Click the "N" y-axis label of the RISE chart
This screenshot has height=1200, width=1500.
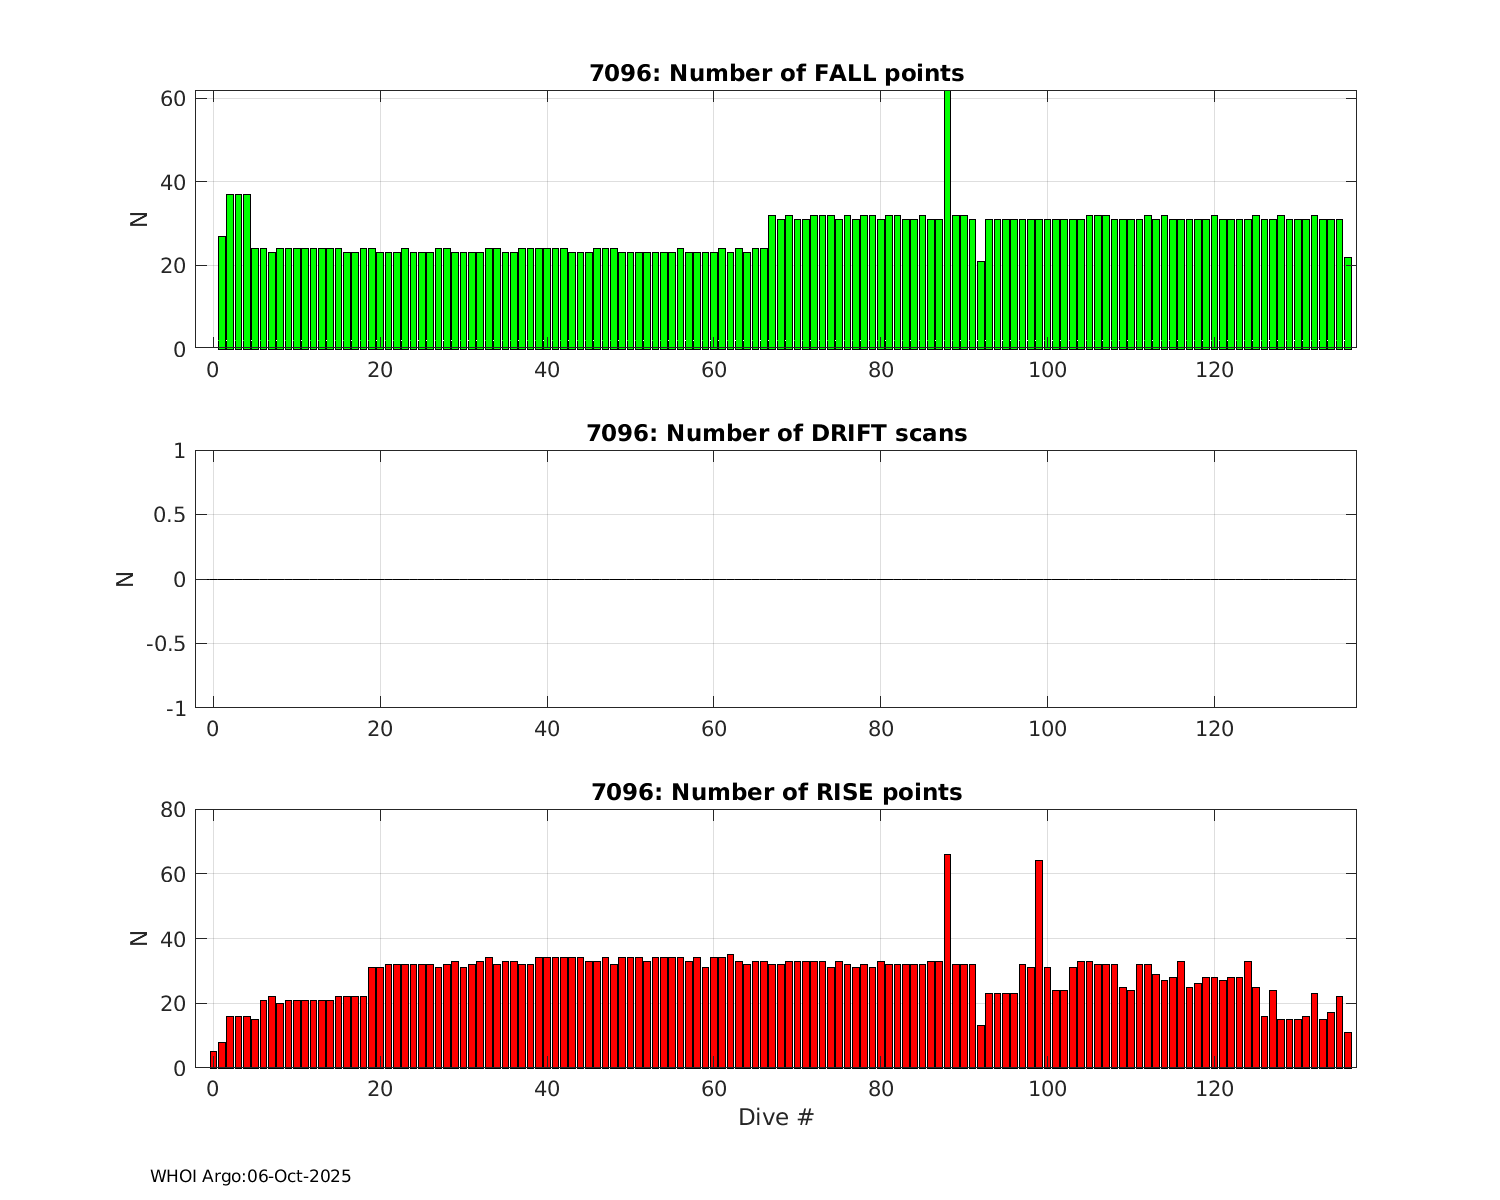pyautogui.click(x=140, y=938)
